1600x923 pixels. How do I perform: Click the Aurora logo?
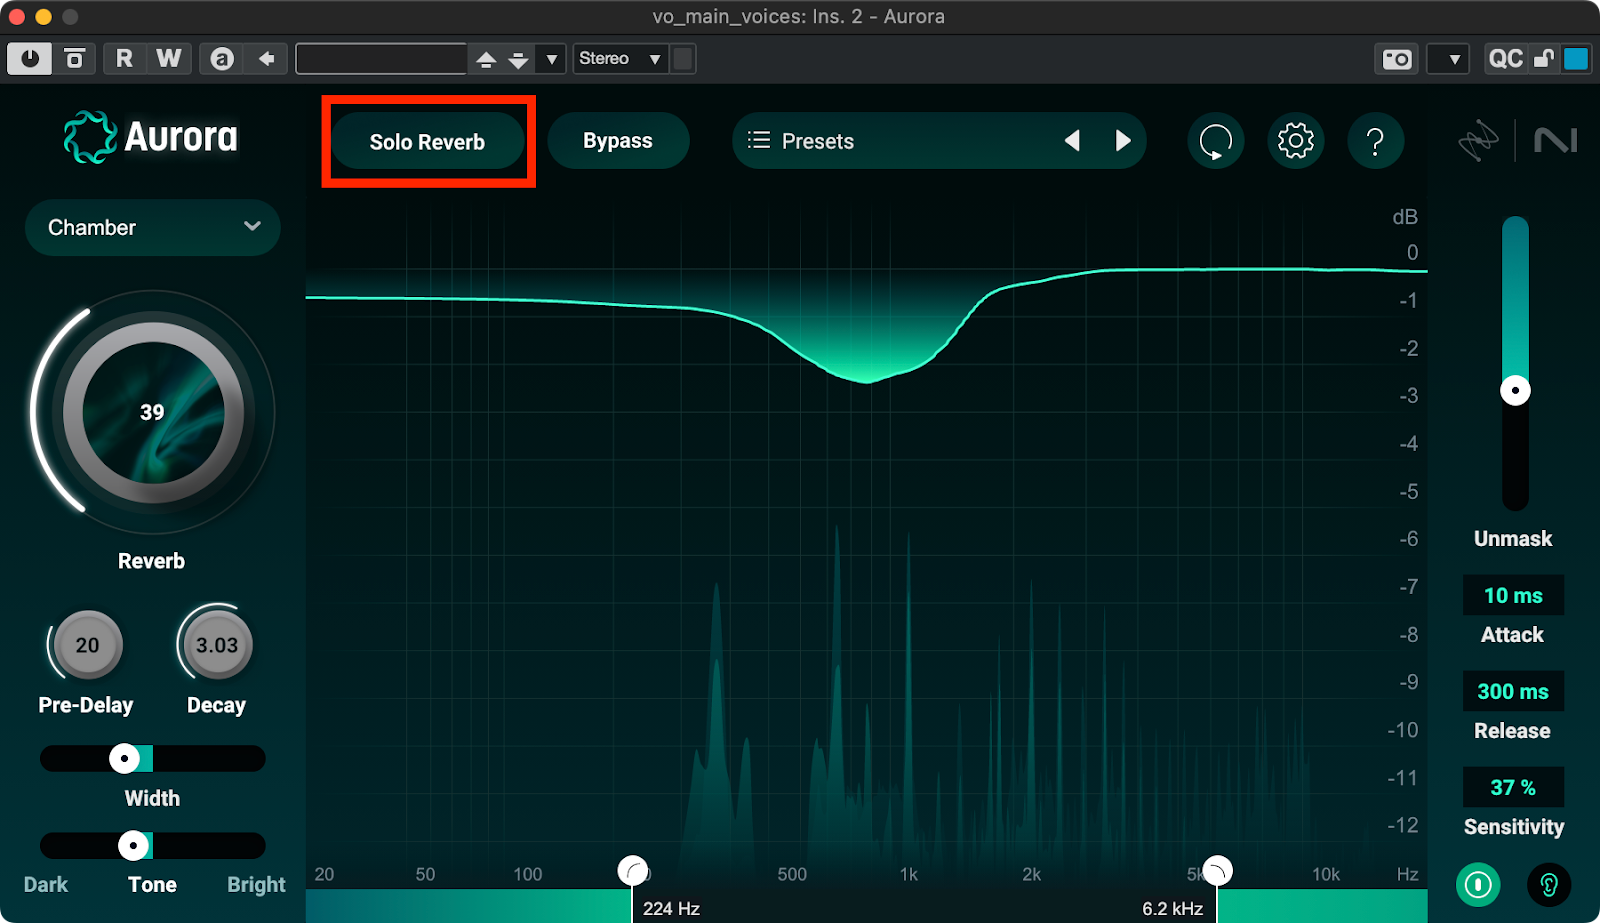pos(151,137)
